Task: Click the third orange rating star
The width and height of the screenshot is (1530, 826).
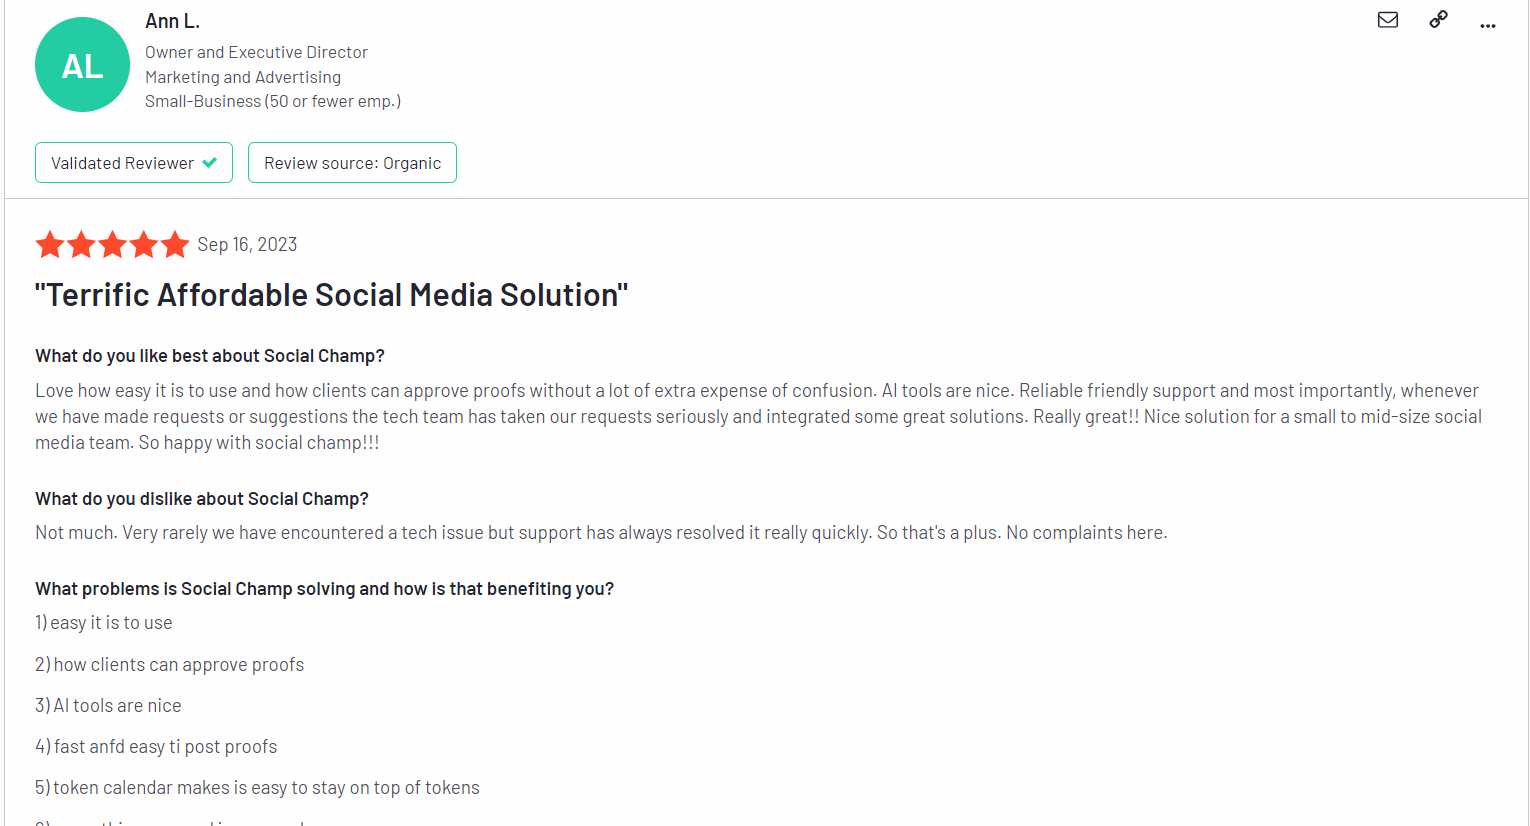Action: (x=112, y=244)
